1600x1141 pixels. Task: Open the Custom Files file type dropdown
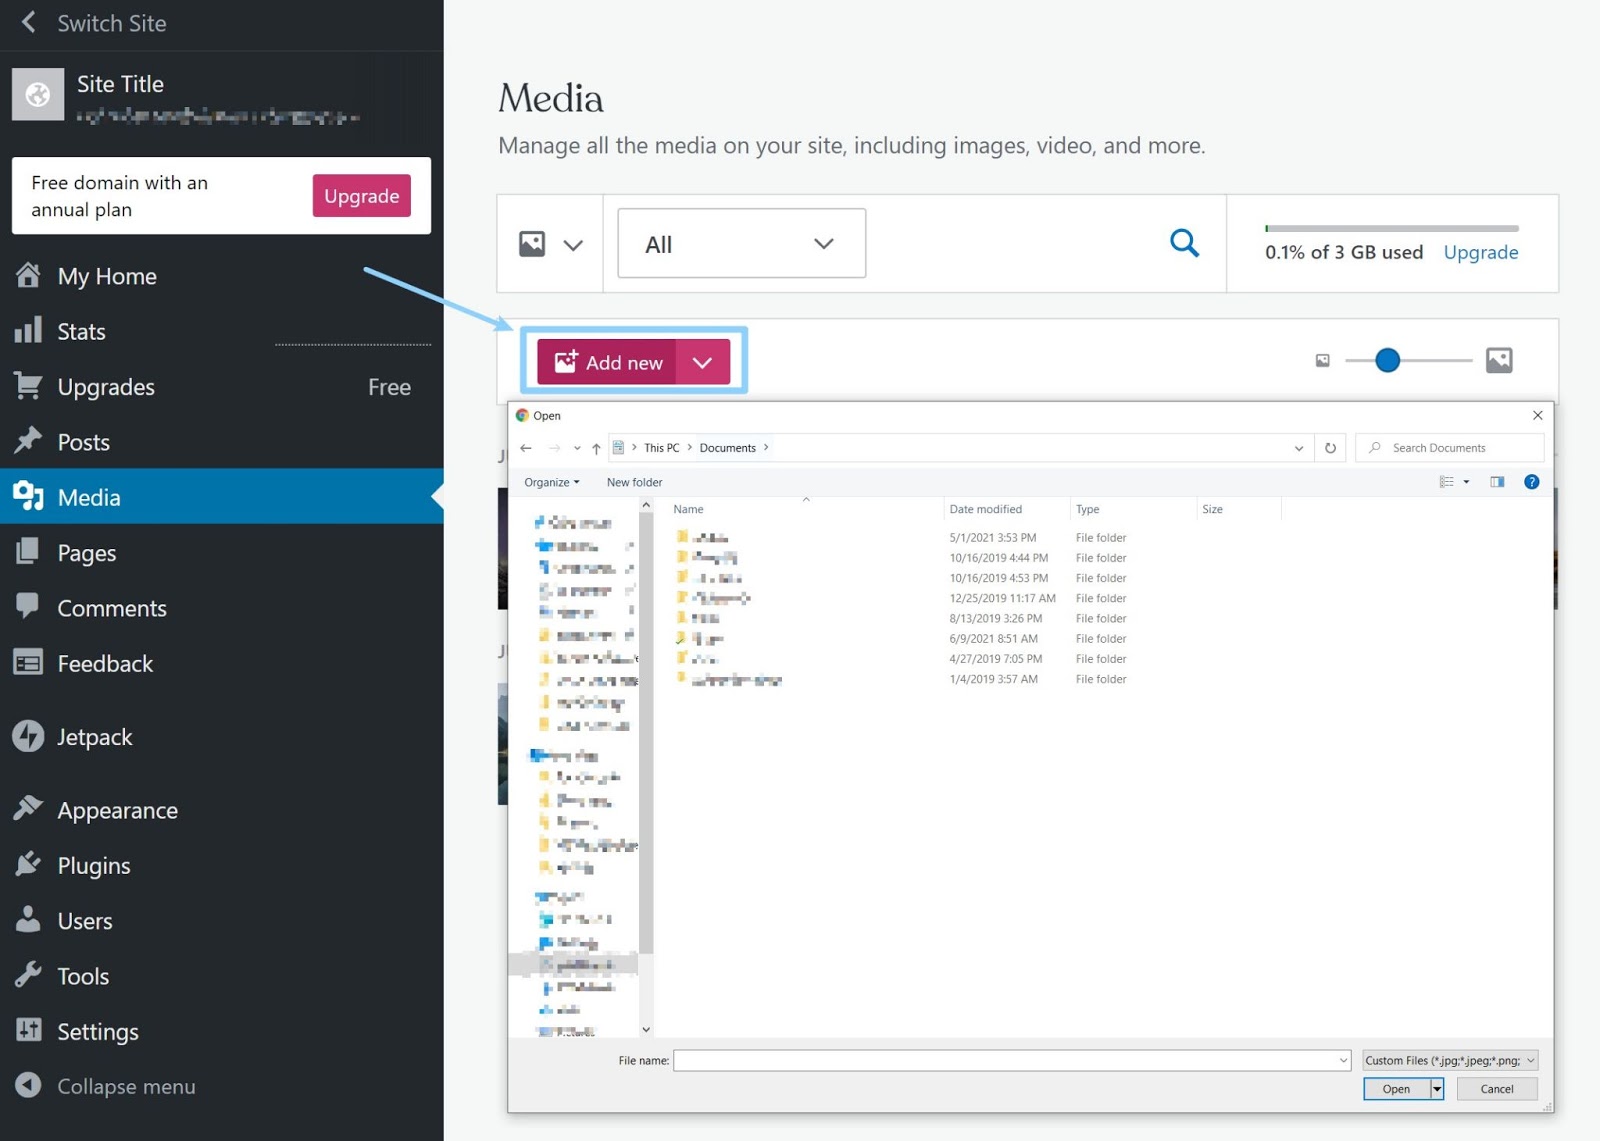[x=1448, y=1060]
